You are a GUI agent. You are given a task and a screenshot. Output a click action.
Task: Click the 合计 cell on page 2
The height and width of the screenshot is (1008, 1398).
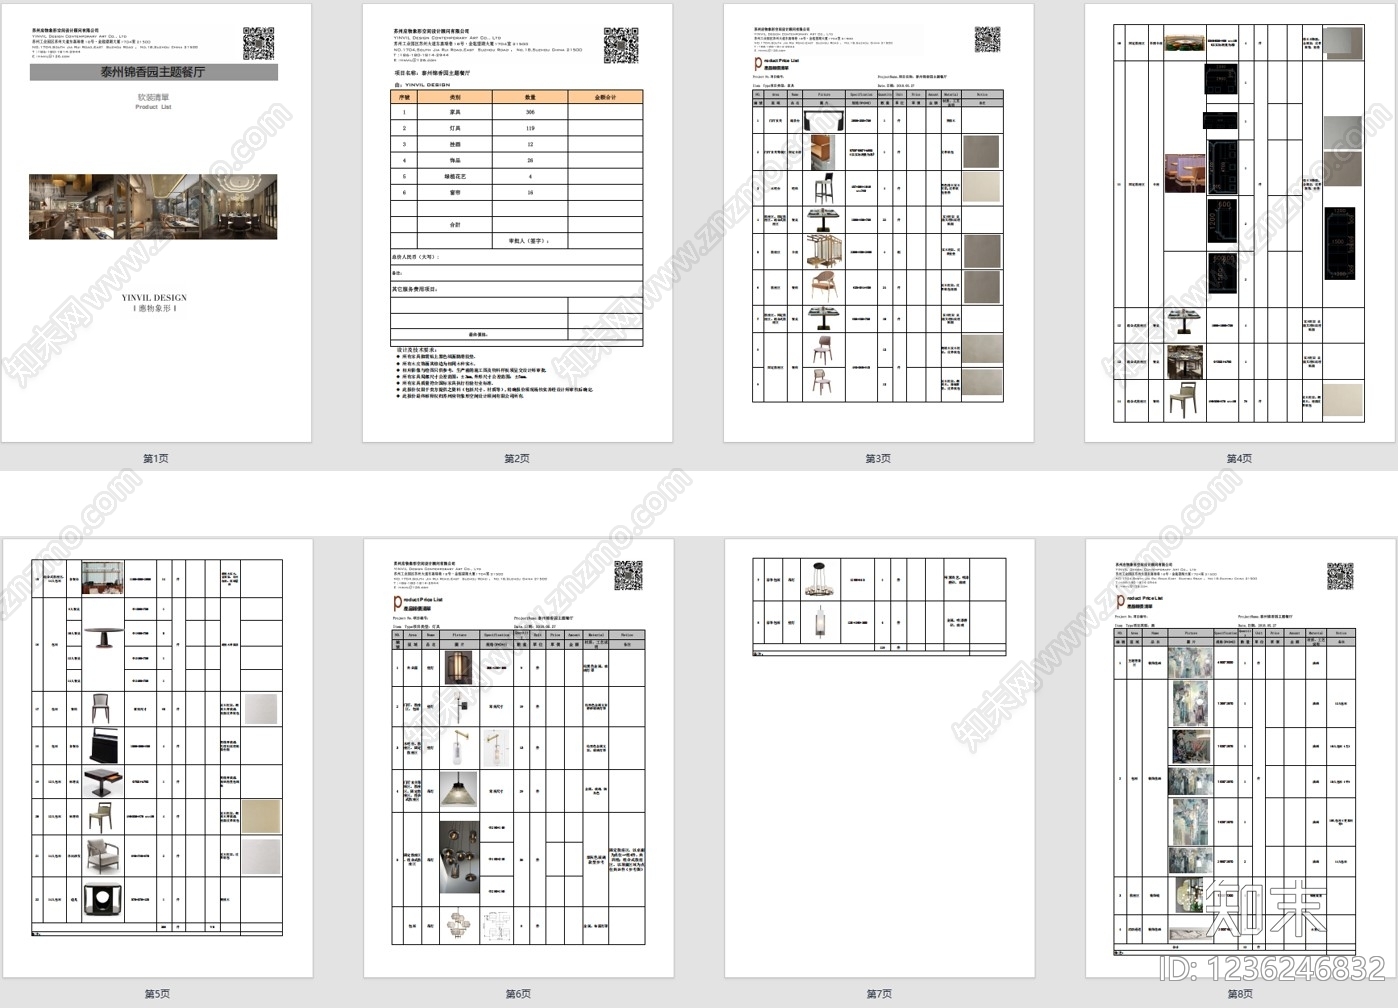click(x=455, y=225)
